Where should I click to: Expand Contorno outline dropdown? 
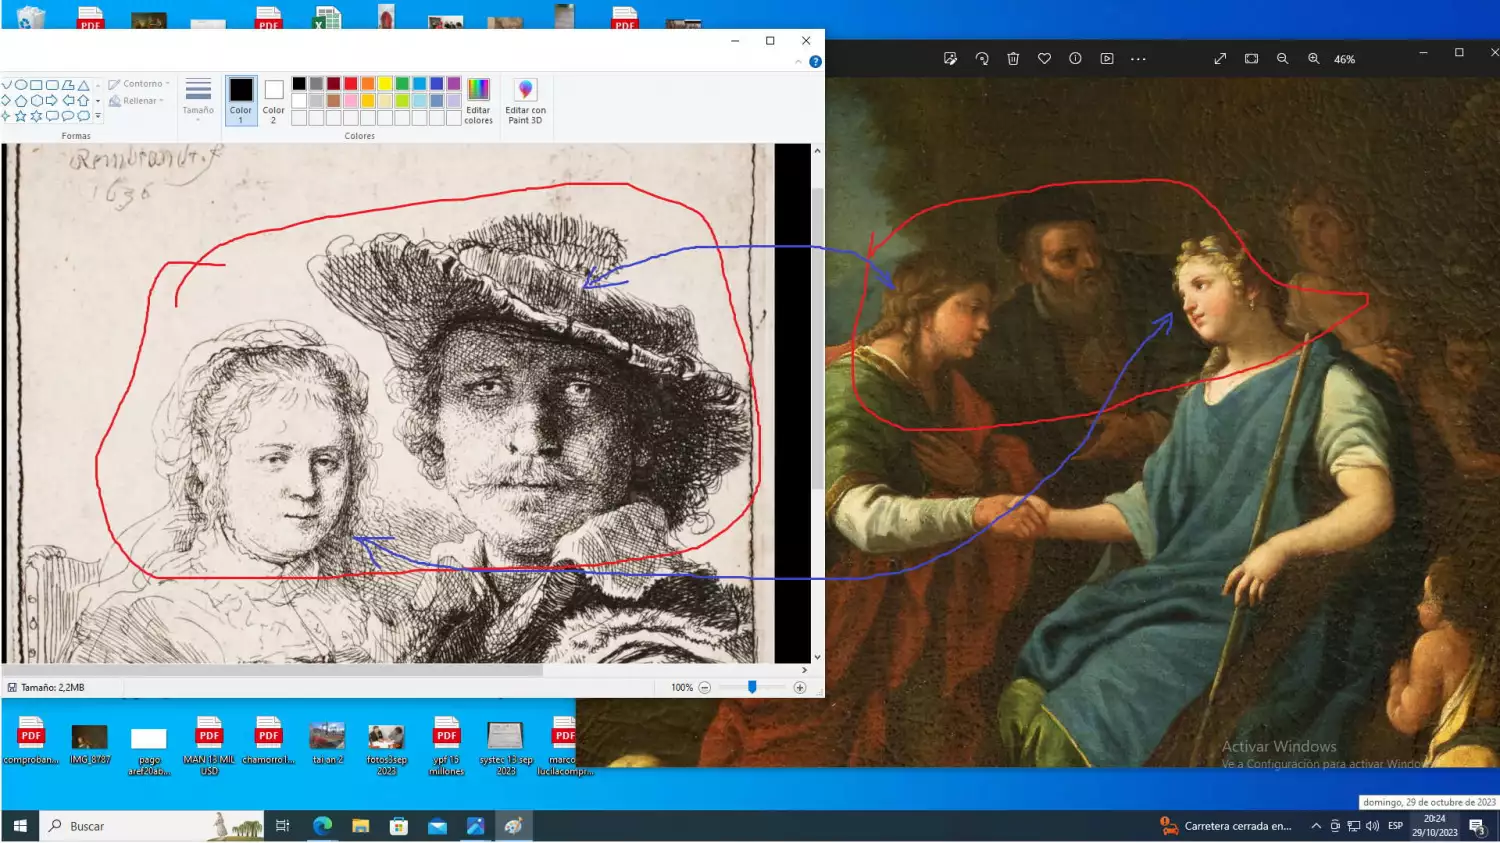[x=140, y=84]
